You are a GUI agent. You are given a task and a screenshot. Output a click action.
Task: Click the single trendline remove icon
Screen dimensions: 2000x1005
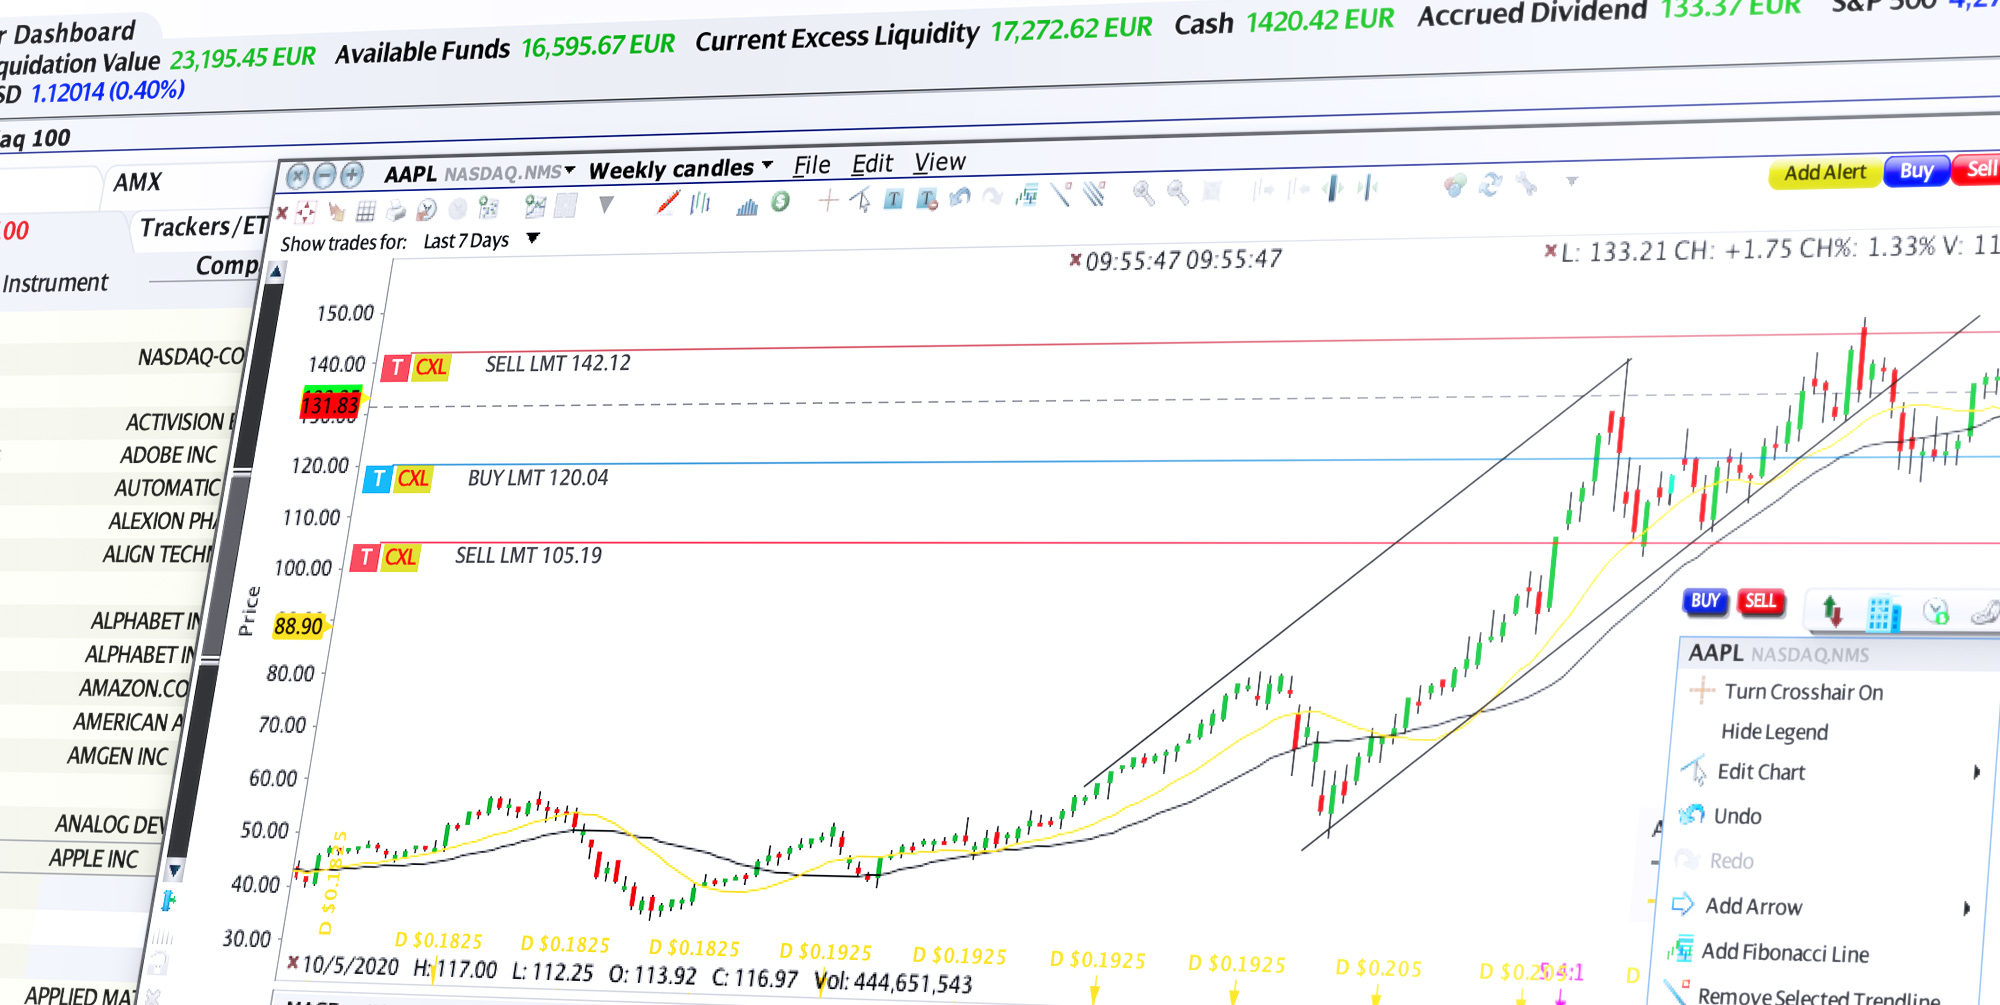[x=1061, y=193]
